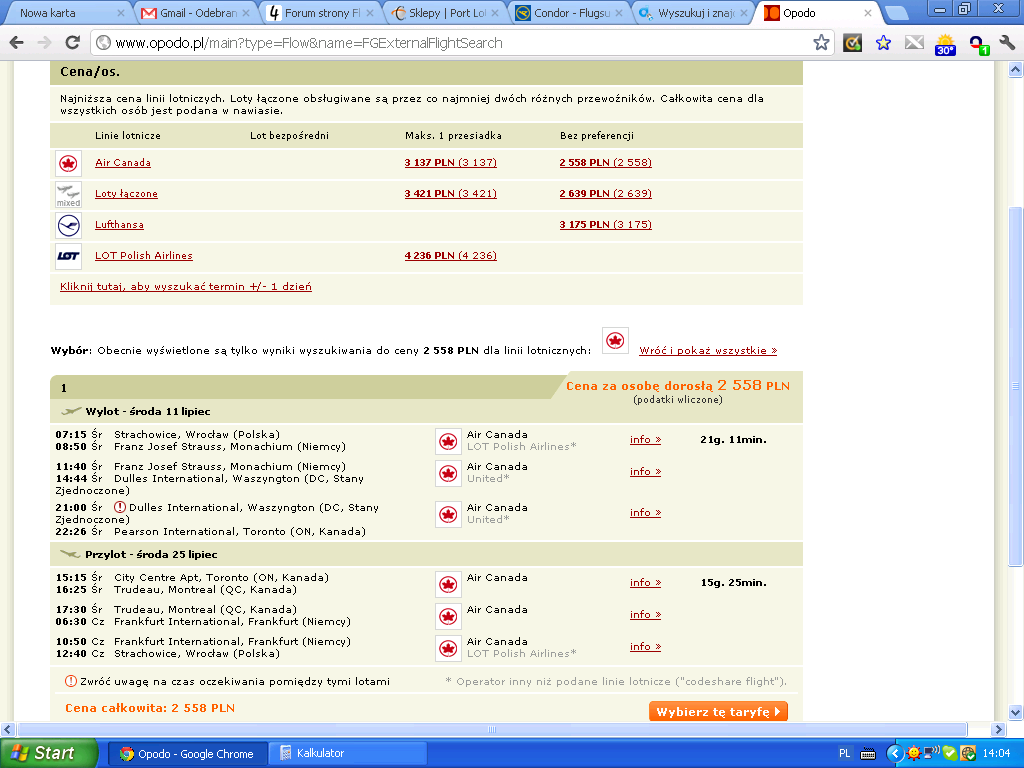Open the blue star bookmarks extension
1024x768 pixels.
click(883, 43)
